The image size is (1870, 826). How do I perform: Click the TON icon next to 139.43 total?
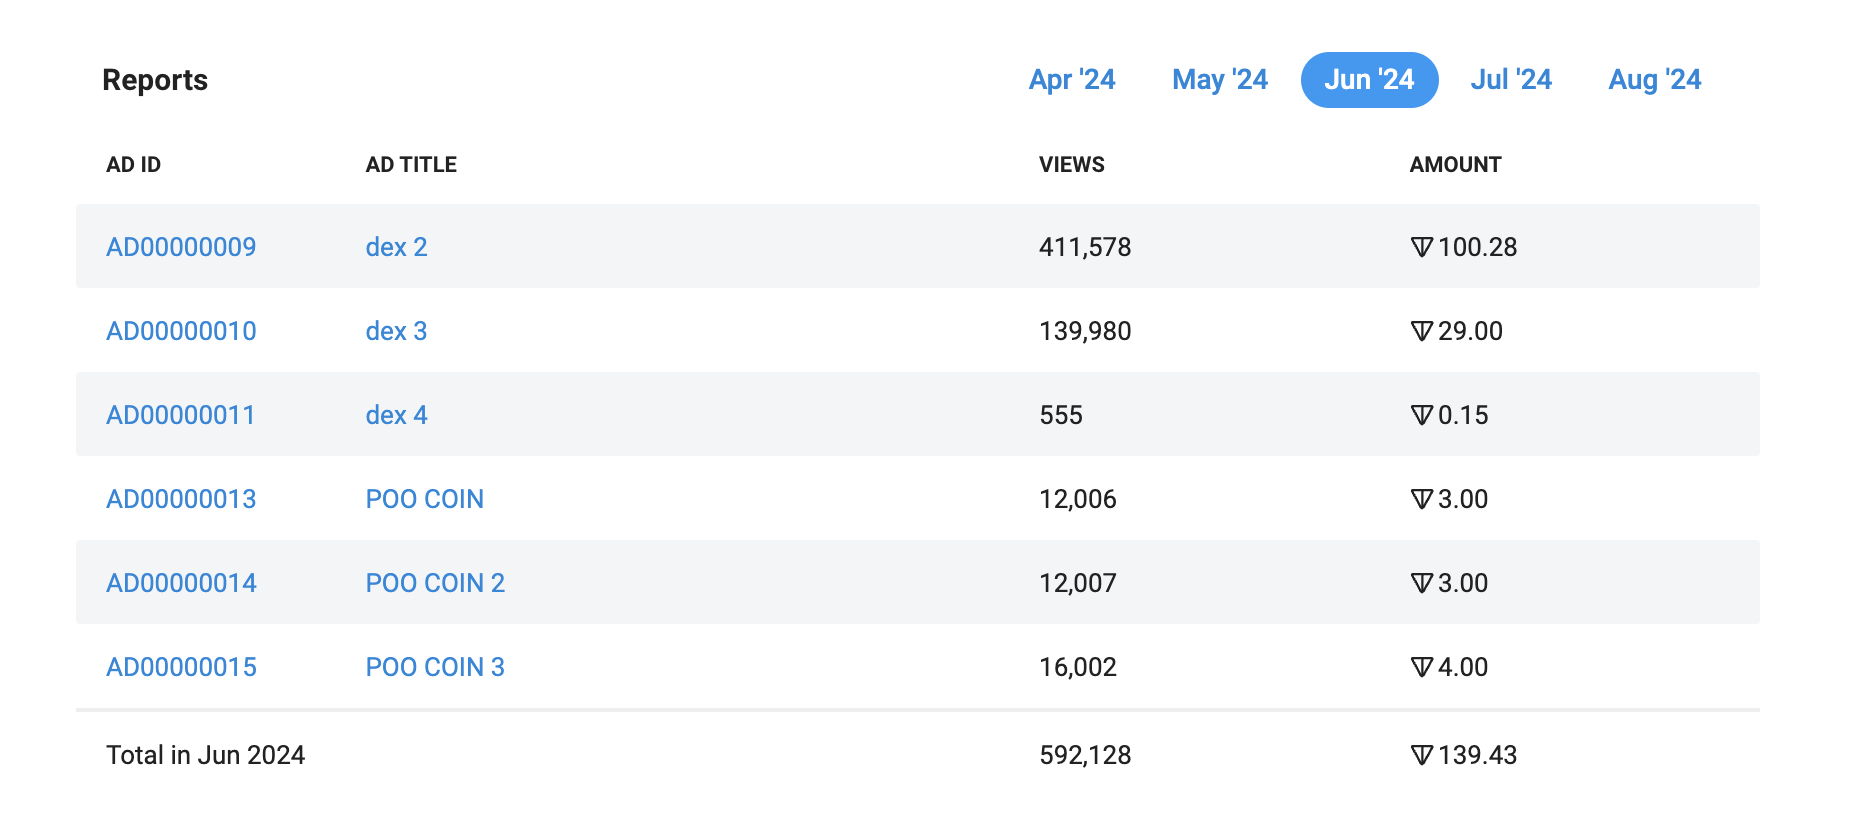pos(1422,755)
